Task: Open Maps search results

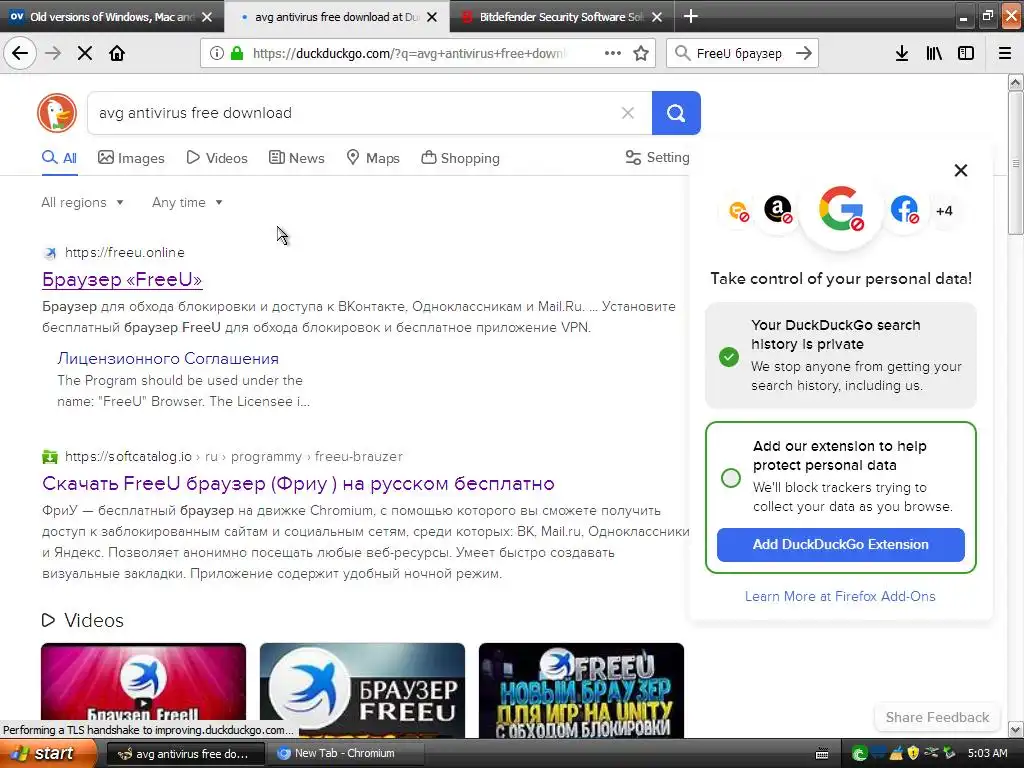Action: pos(373,158)
